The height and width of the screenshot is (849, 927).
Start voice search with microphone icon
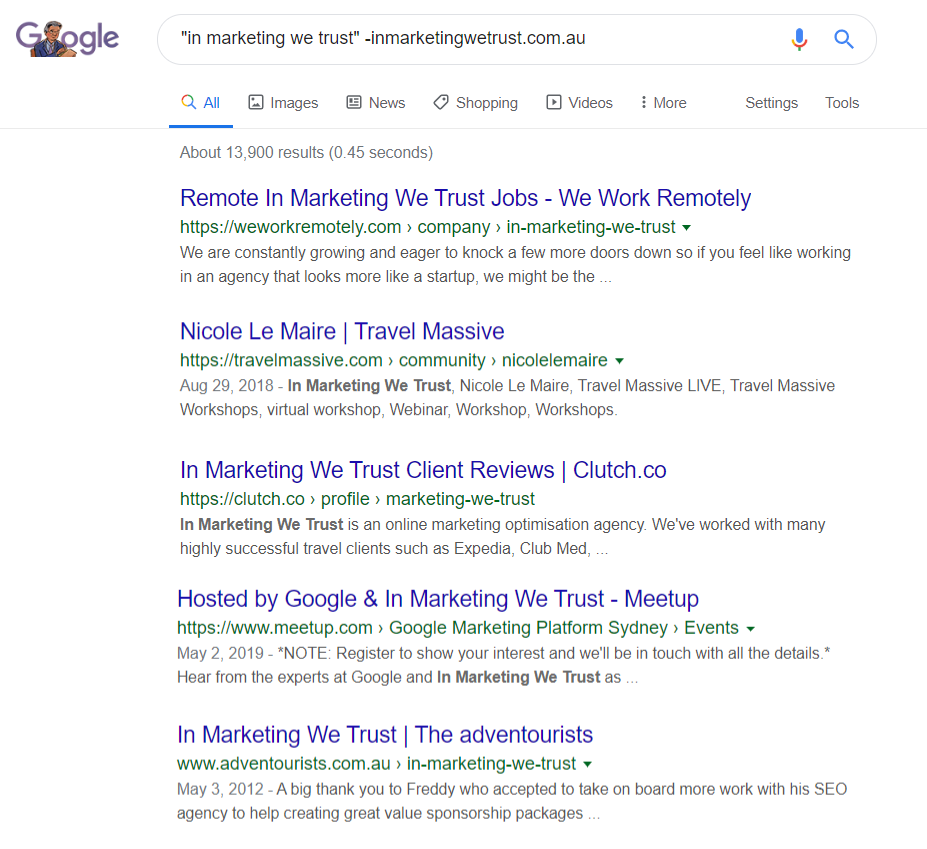point(799,39)
